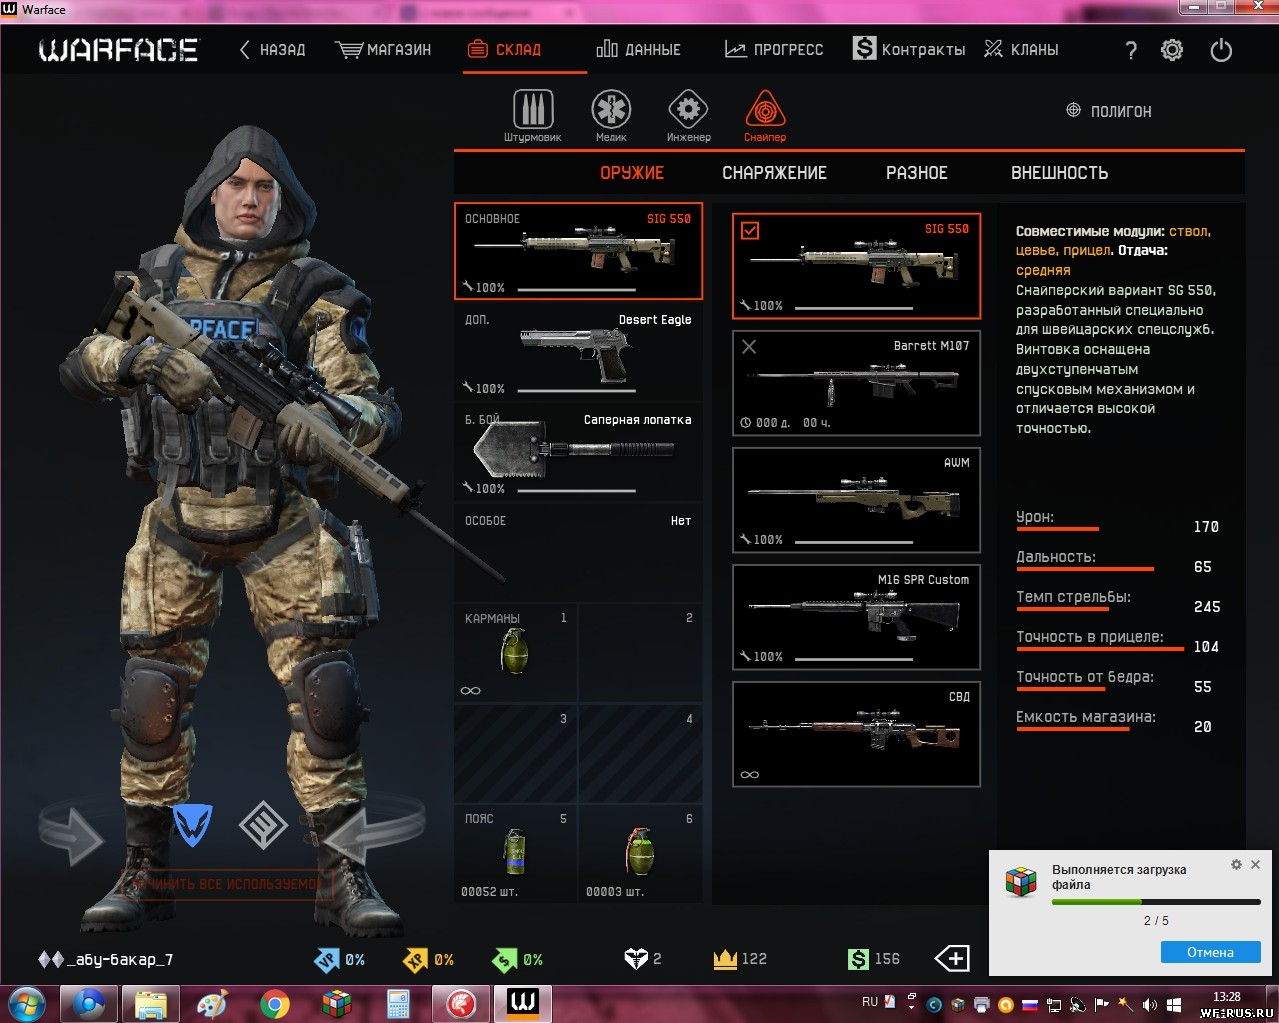Click the X mark on Barrett M107

[x=749, y=347]
